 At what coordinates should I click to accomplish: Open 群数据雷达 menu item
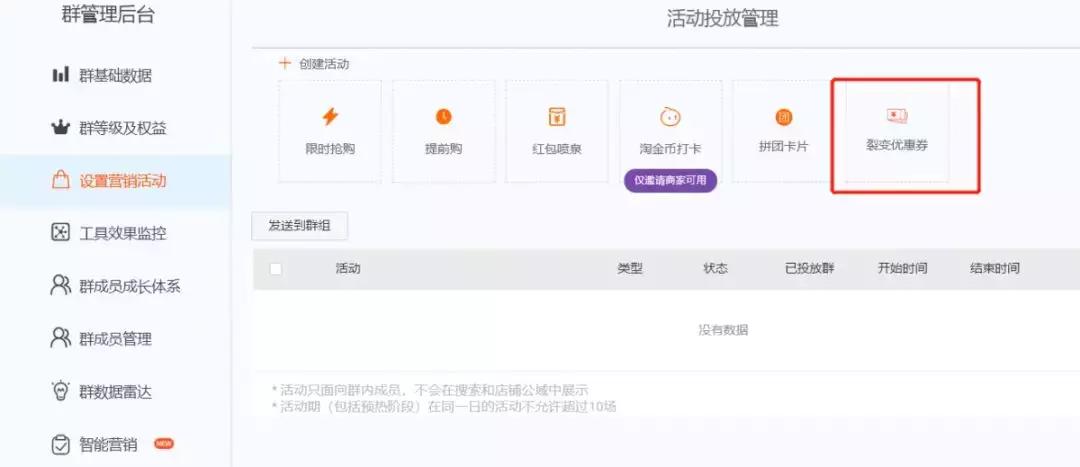click(116, 392)
